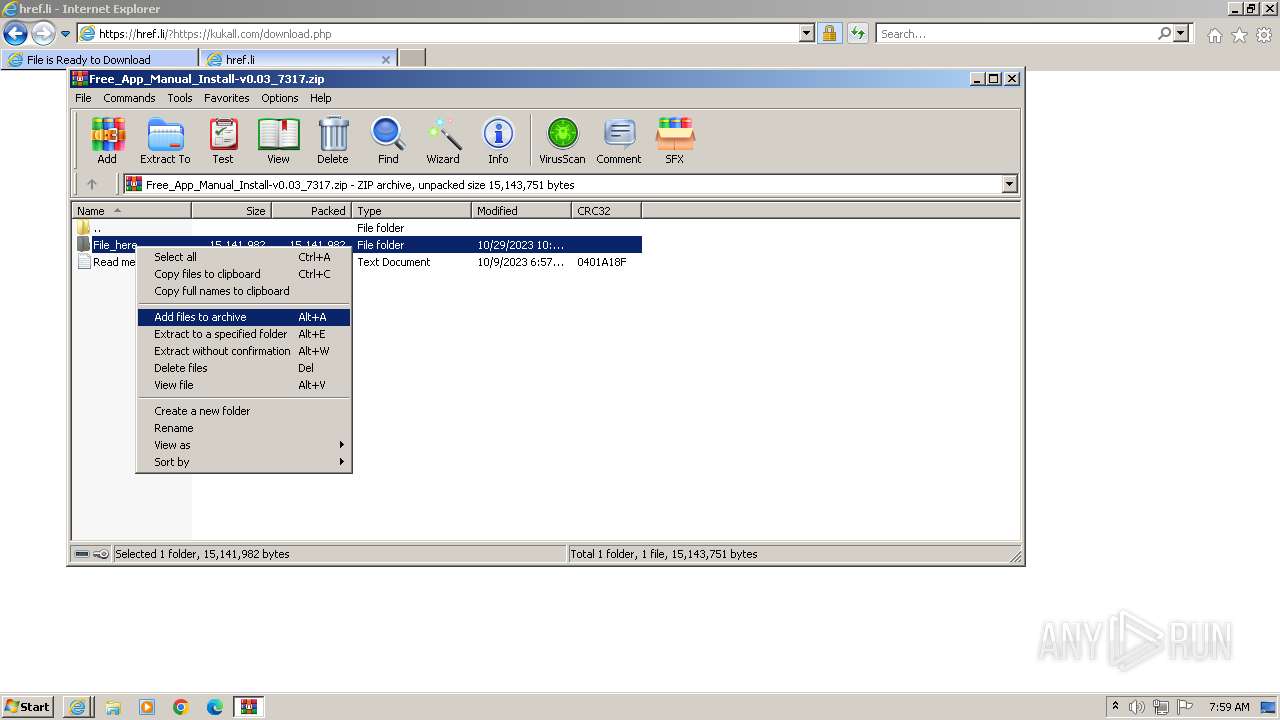The width and height of the screenshot is (1280, 720).
Task: Switch to the href.li tab
Action: [298, 59]
